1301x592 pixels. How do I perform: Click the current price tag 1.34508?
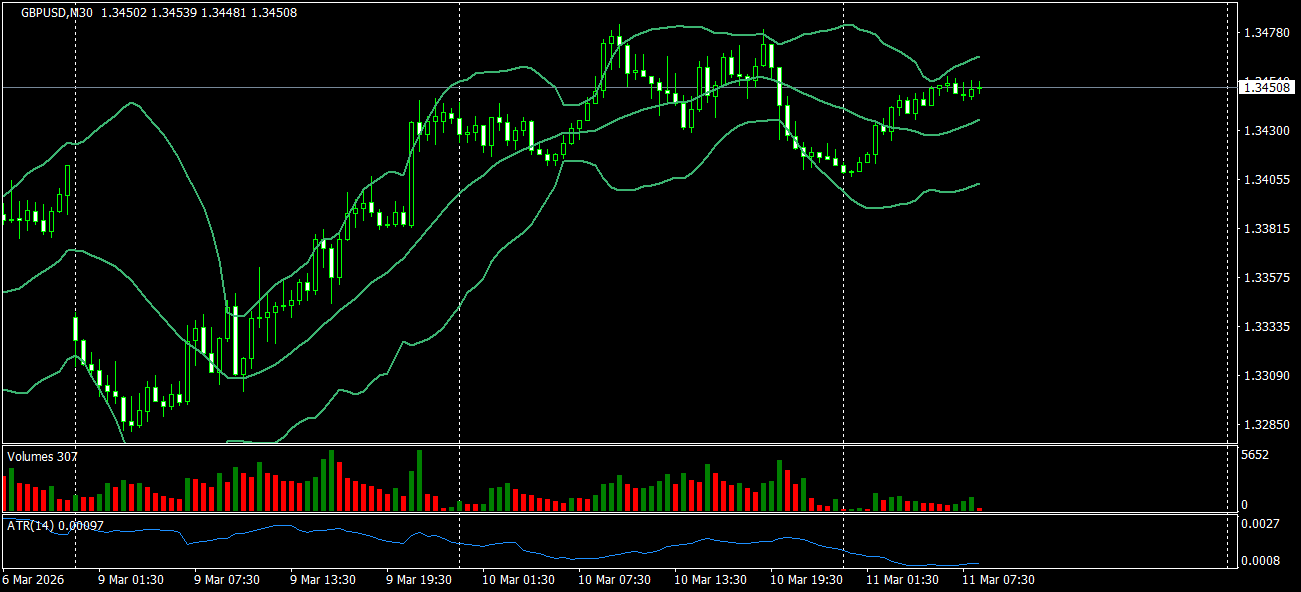(1265, 87)
